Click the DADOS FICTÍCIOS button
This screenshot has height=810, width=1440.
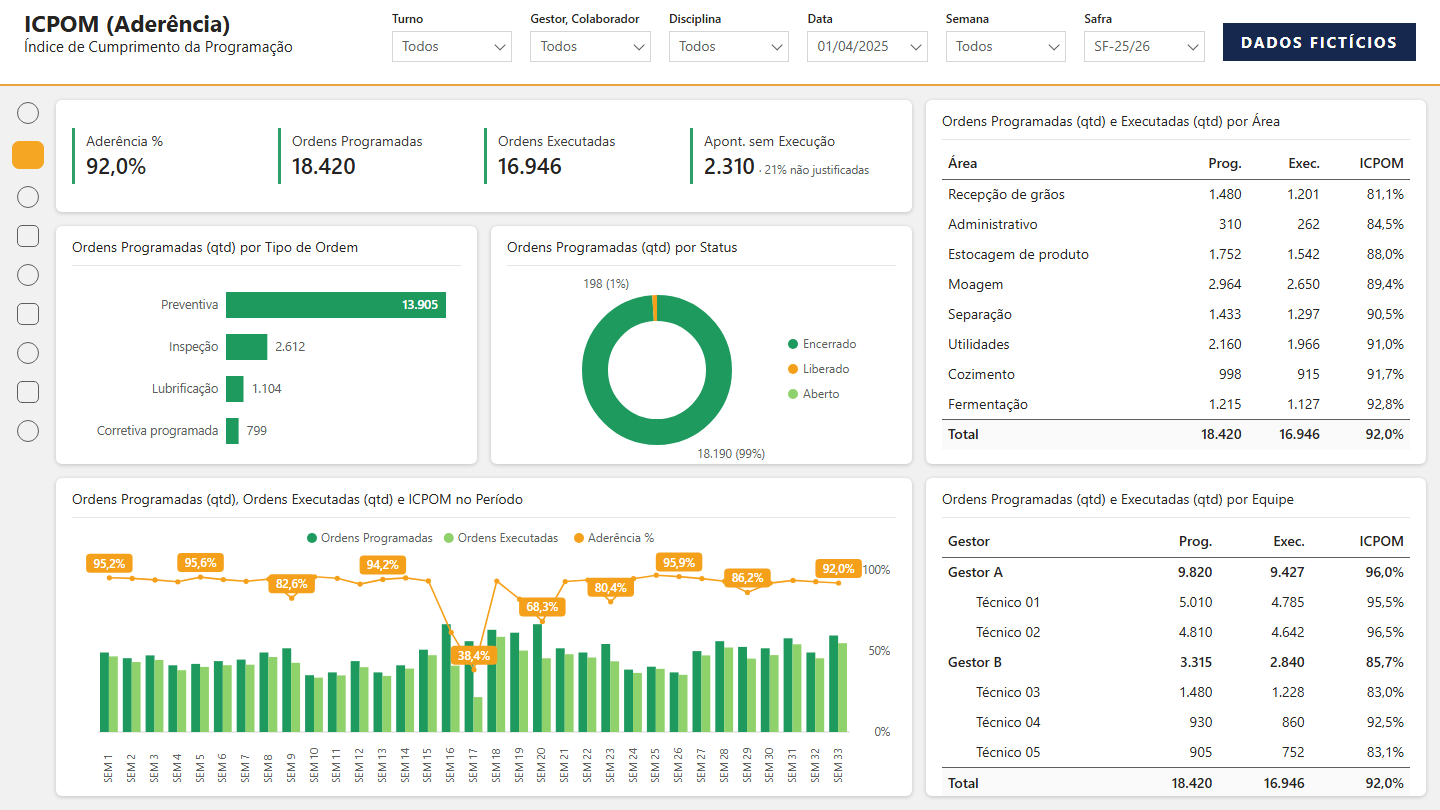[1319, 42]
